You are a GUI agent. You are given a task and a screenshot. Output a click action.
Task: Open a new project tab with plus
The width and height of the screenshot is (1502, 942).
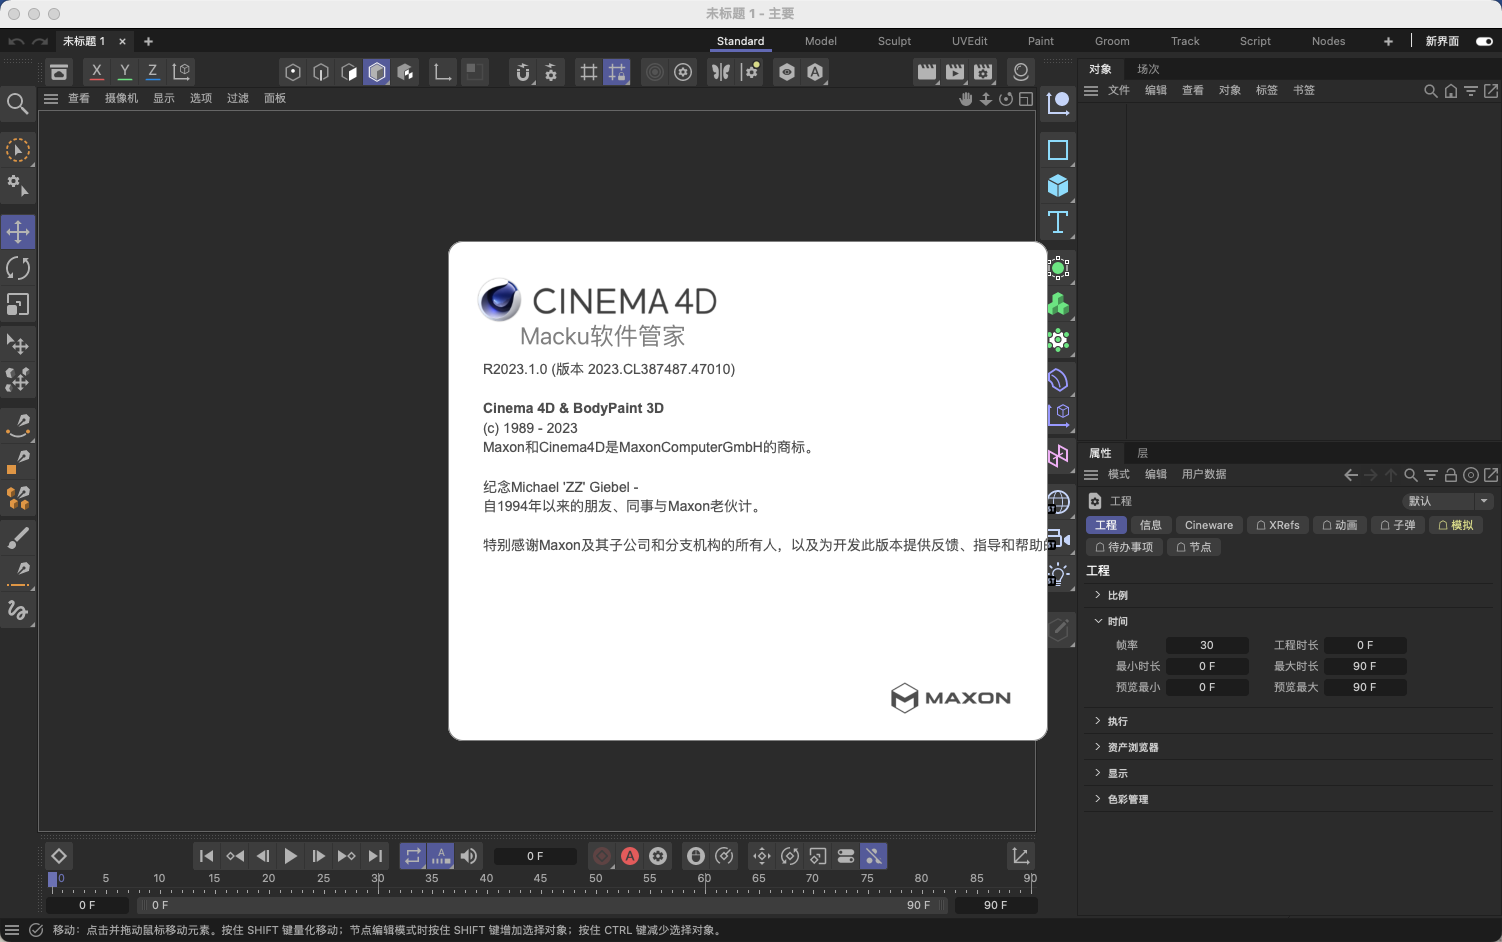point(148,41)
